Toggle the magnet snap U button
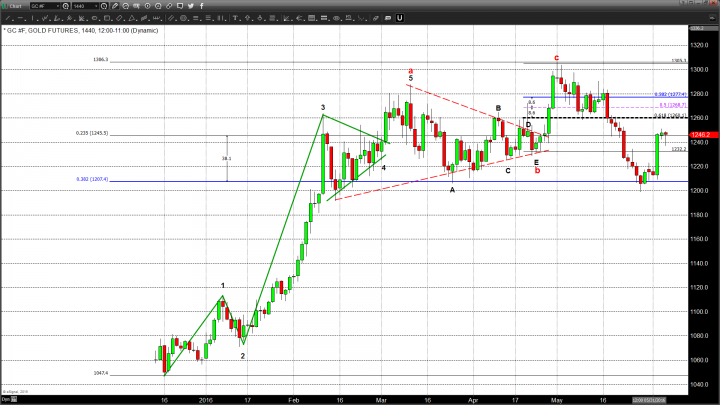 (400, 18)
